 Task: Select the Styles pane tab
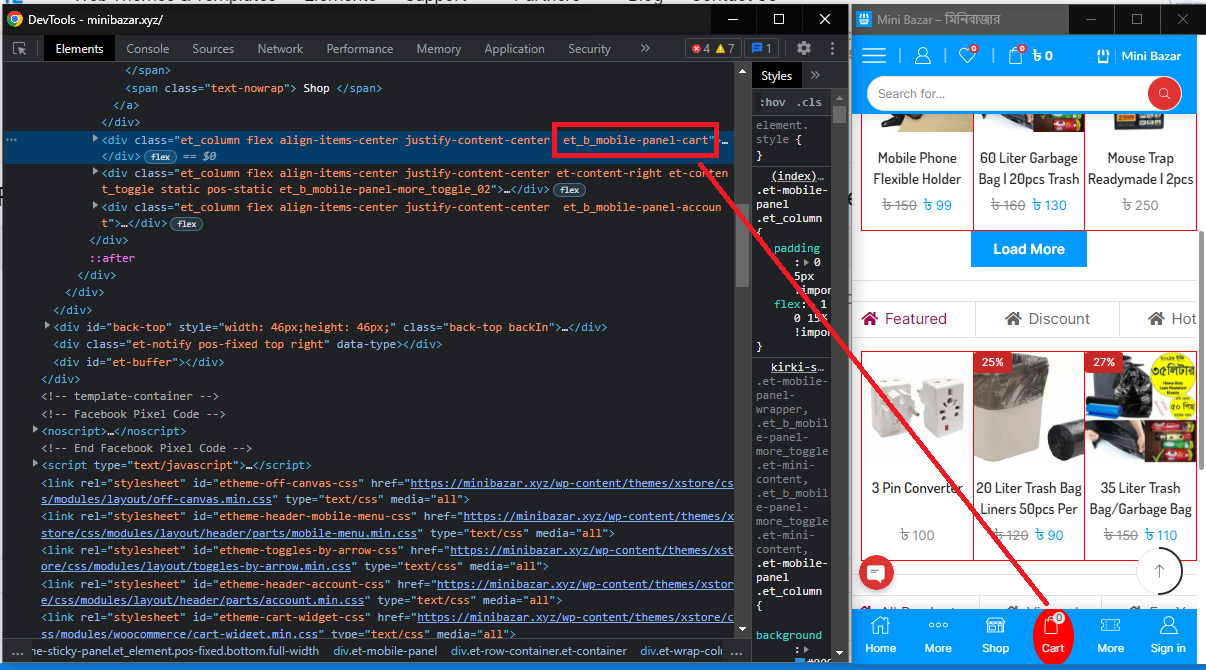tap(776, 75)
